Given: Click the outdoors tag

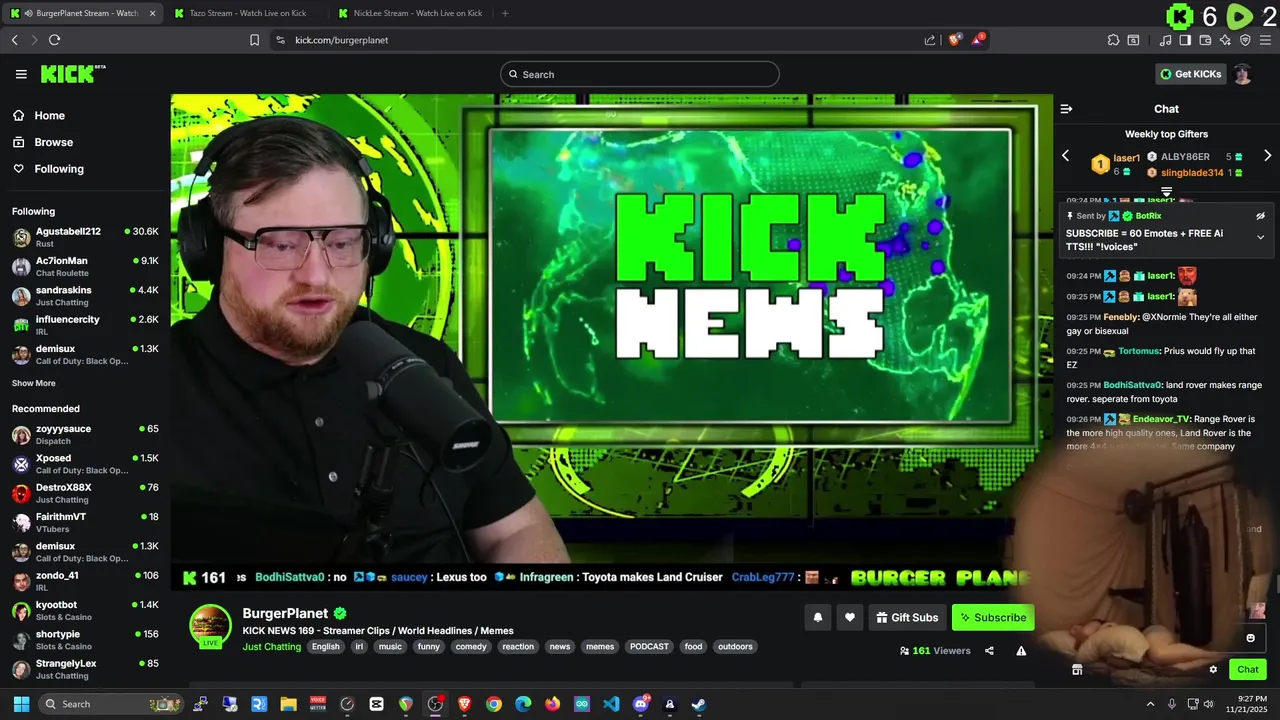Looking at the screenshot, I should click(x=735, y=647).
